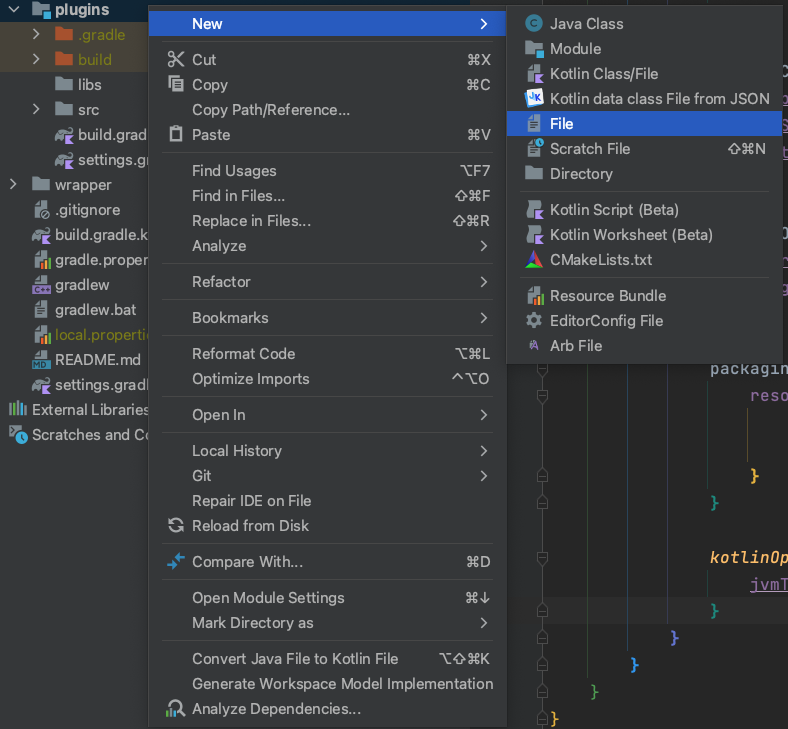Click the Kotlin Class/File icon

click(535, 73)
